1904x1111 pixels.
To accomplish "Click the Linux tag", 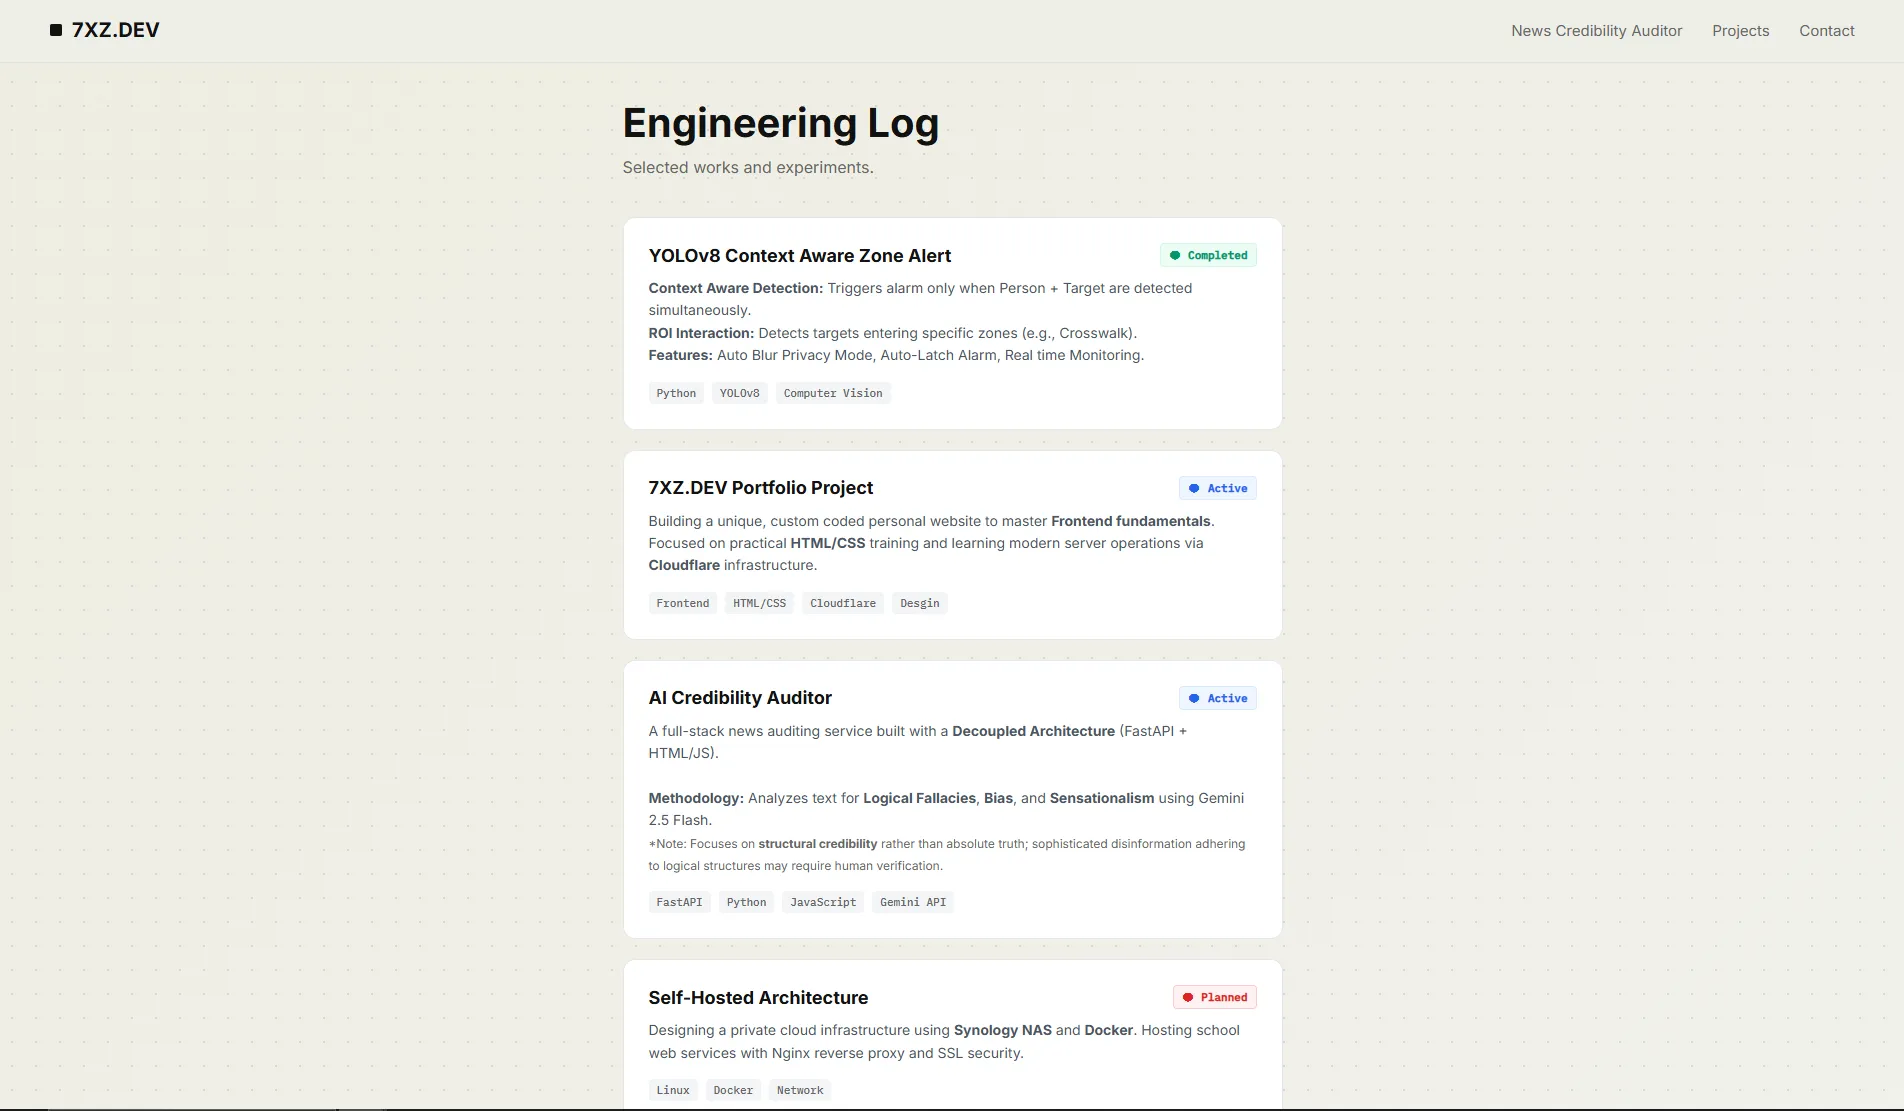I will 673,1090.
